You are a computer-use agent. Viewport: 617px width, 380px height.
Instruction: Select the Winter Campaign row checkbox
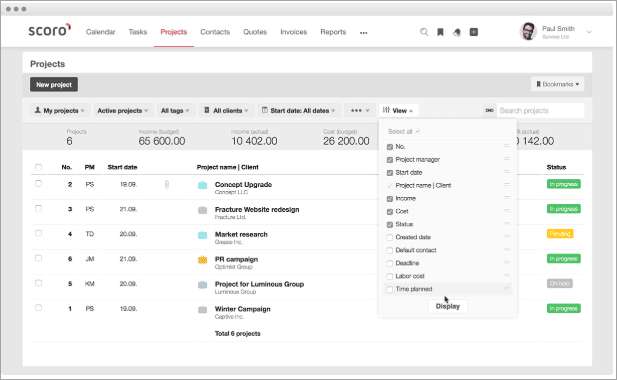38,308
